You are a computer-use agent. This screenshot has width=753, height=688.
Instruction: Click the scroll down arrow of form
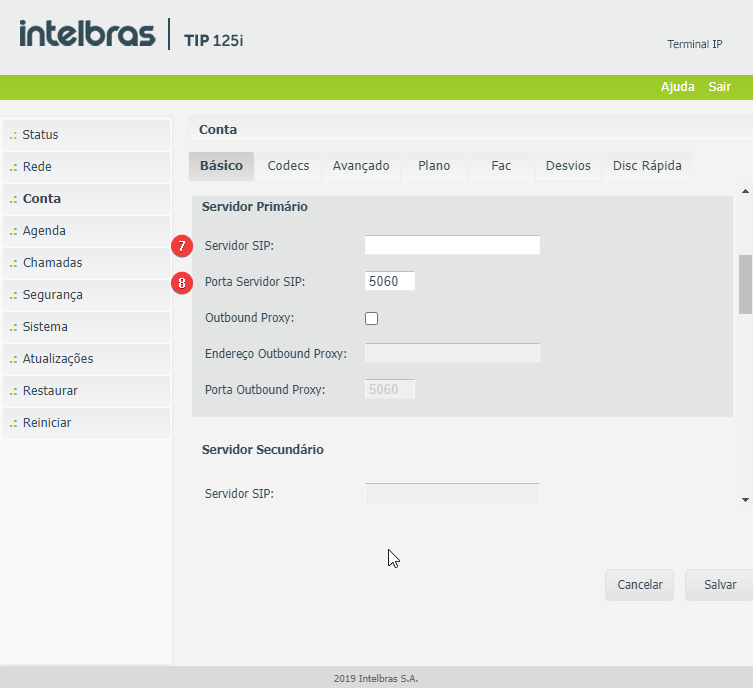(x=745, y=498)
